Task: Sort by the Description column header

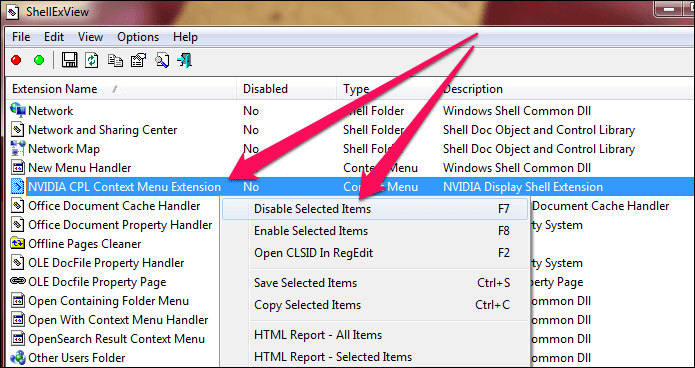Action: pos(566,89)
